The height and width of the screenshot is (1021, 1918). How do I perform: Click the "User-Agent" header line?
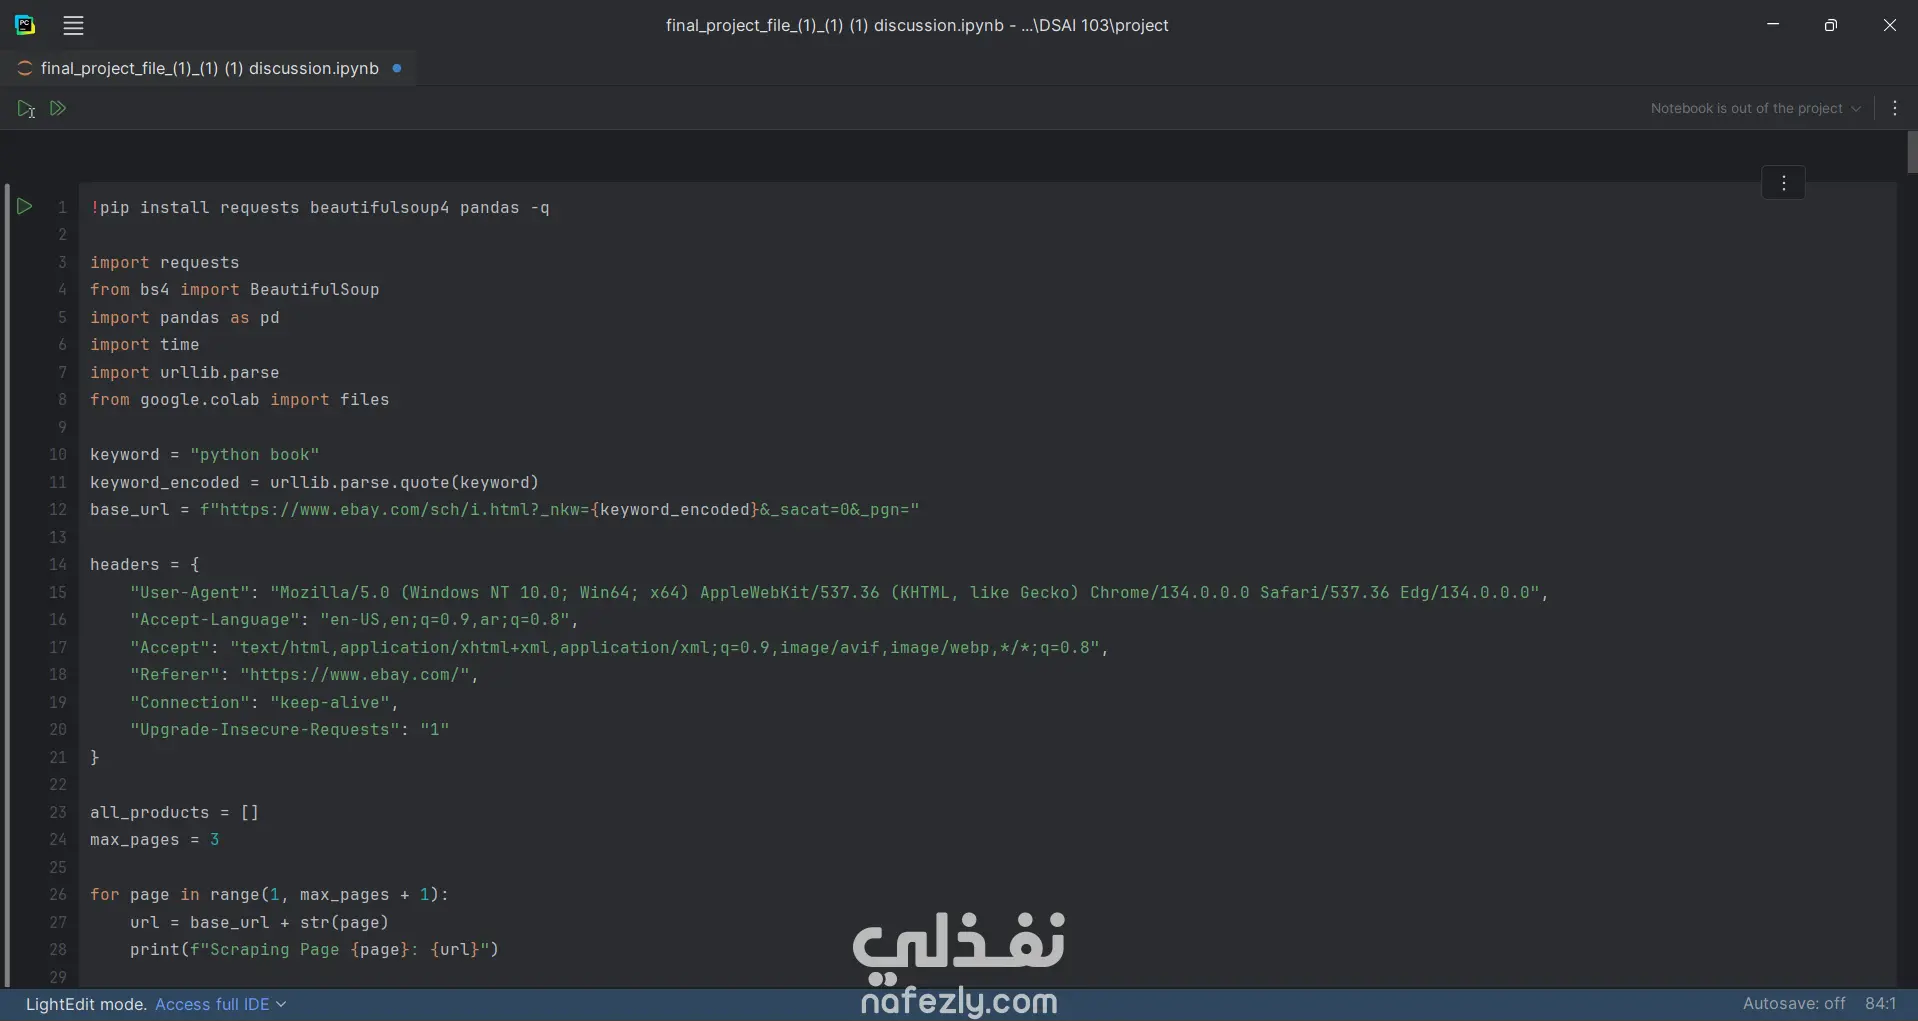(x=840, y=593)
